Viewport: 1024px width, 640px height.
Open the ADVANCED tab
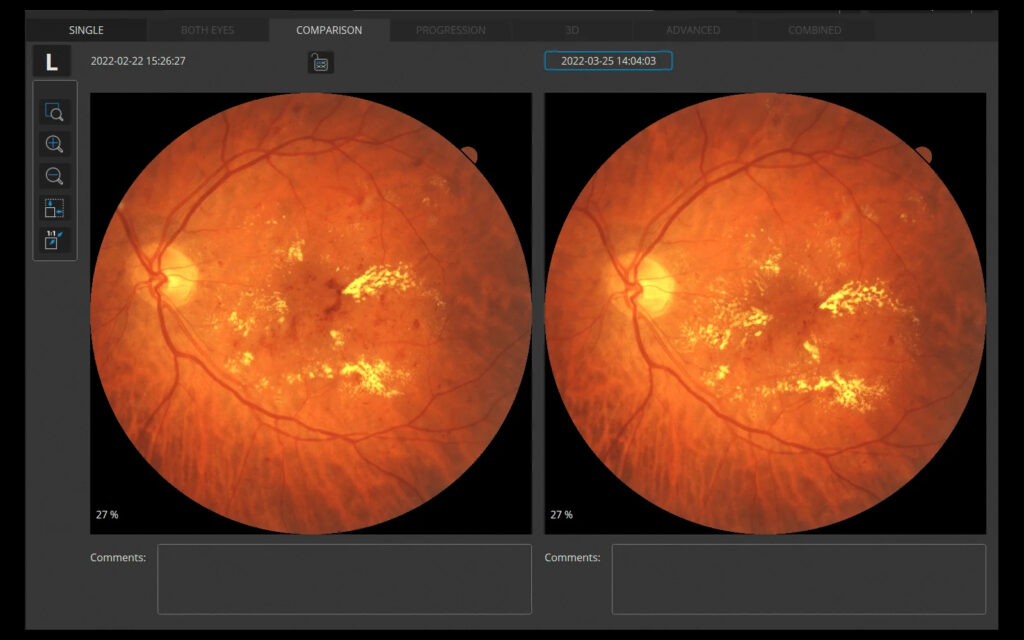693,30
